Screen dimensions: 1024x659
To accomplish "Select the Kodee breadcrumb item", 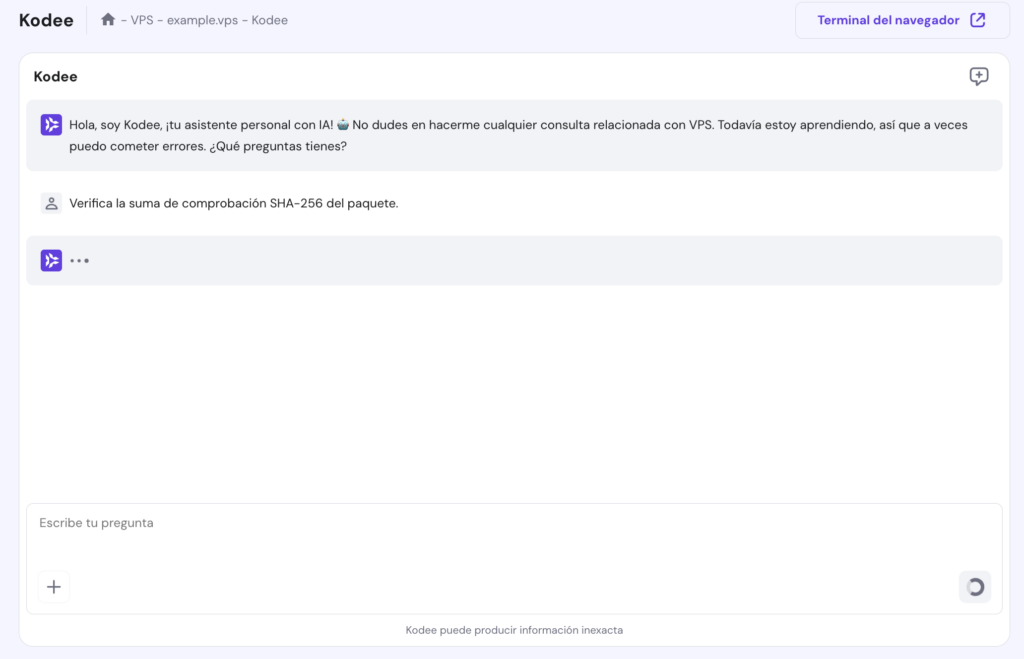I will [x=270, y=20].
